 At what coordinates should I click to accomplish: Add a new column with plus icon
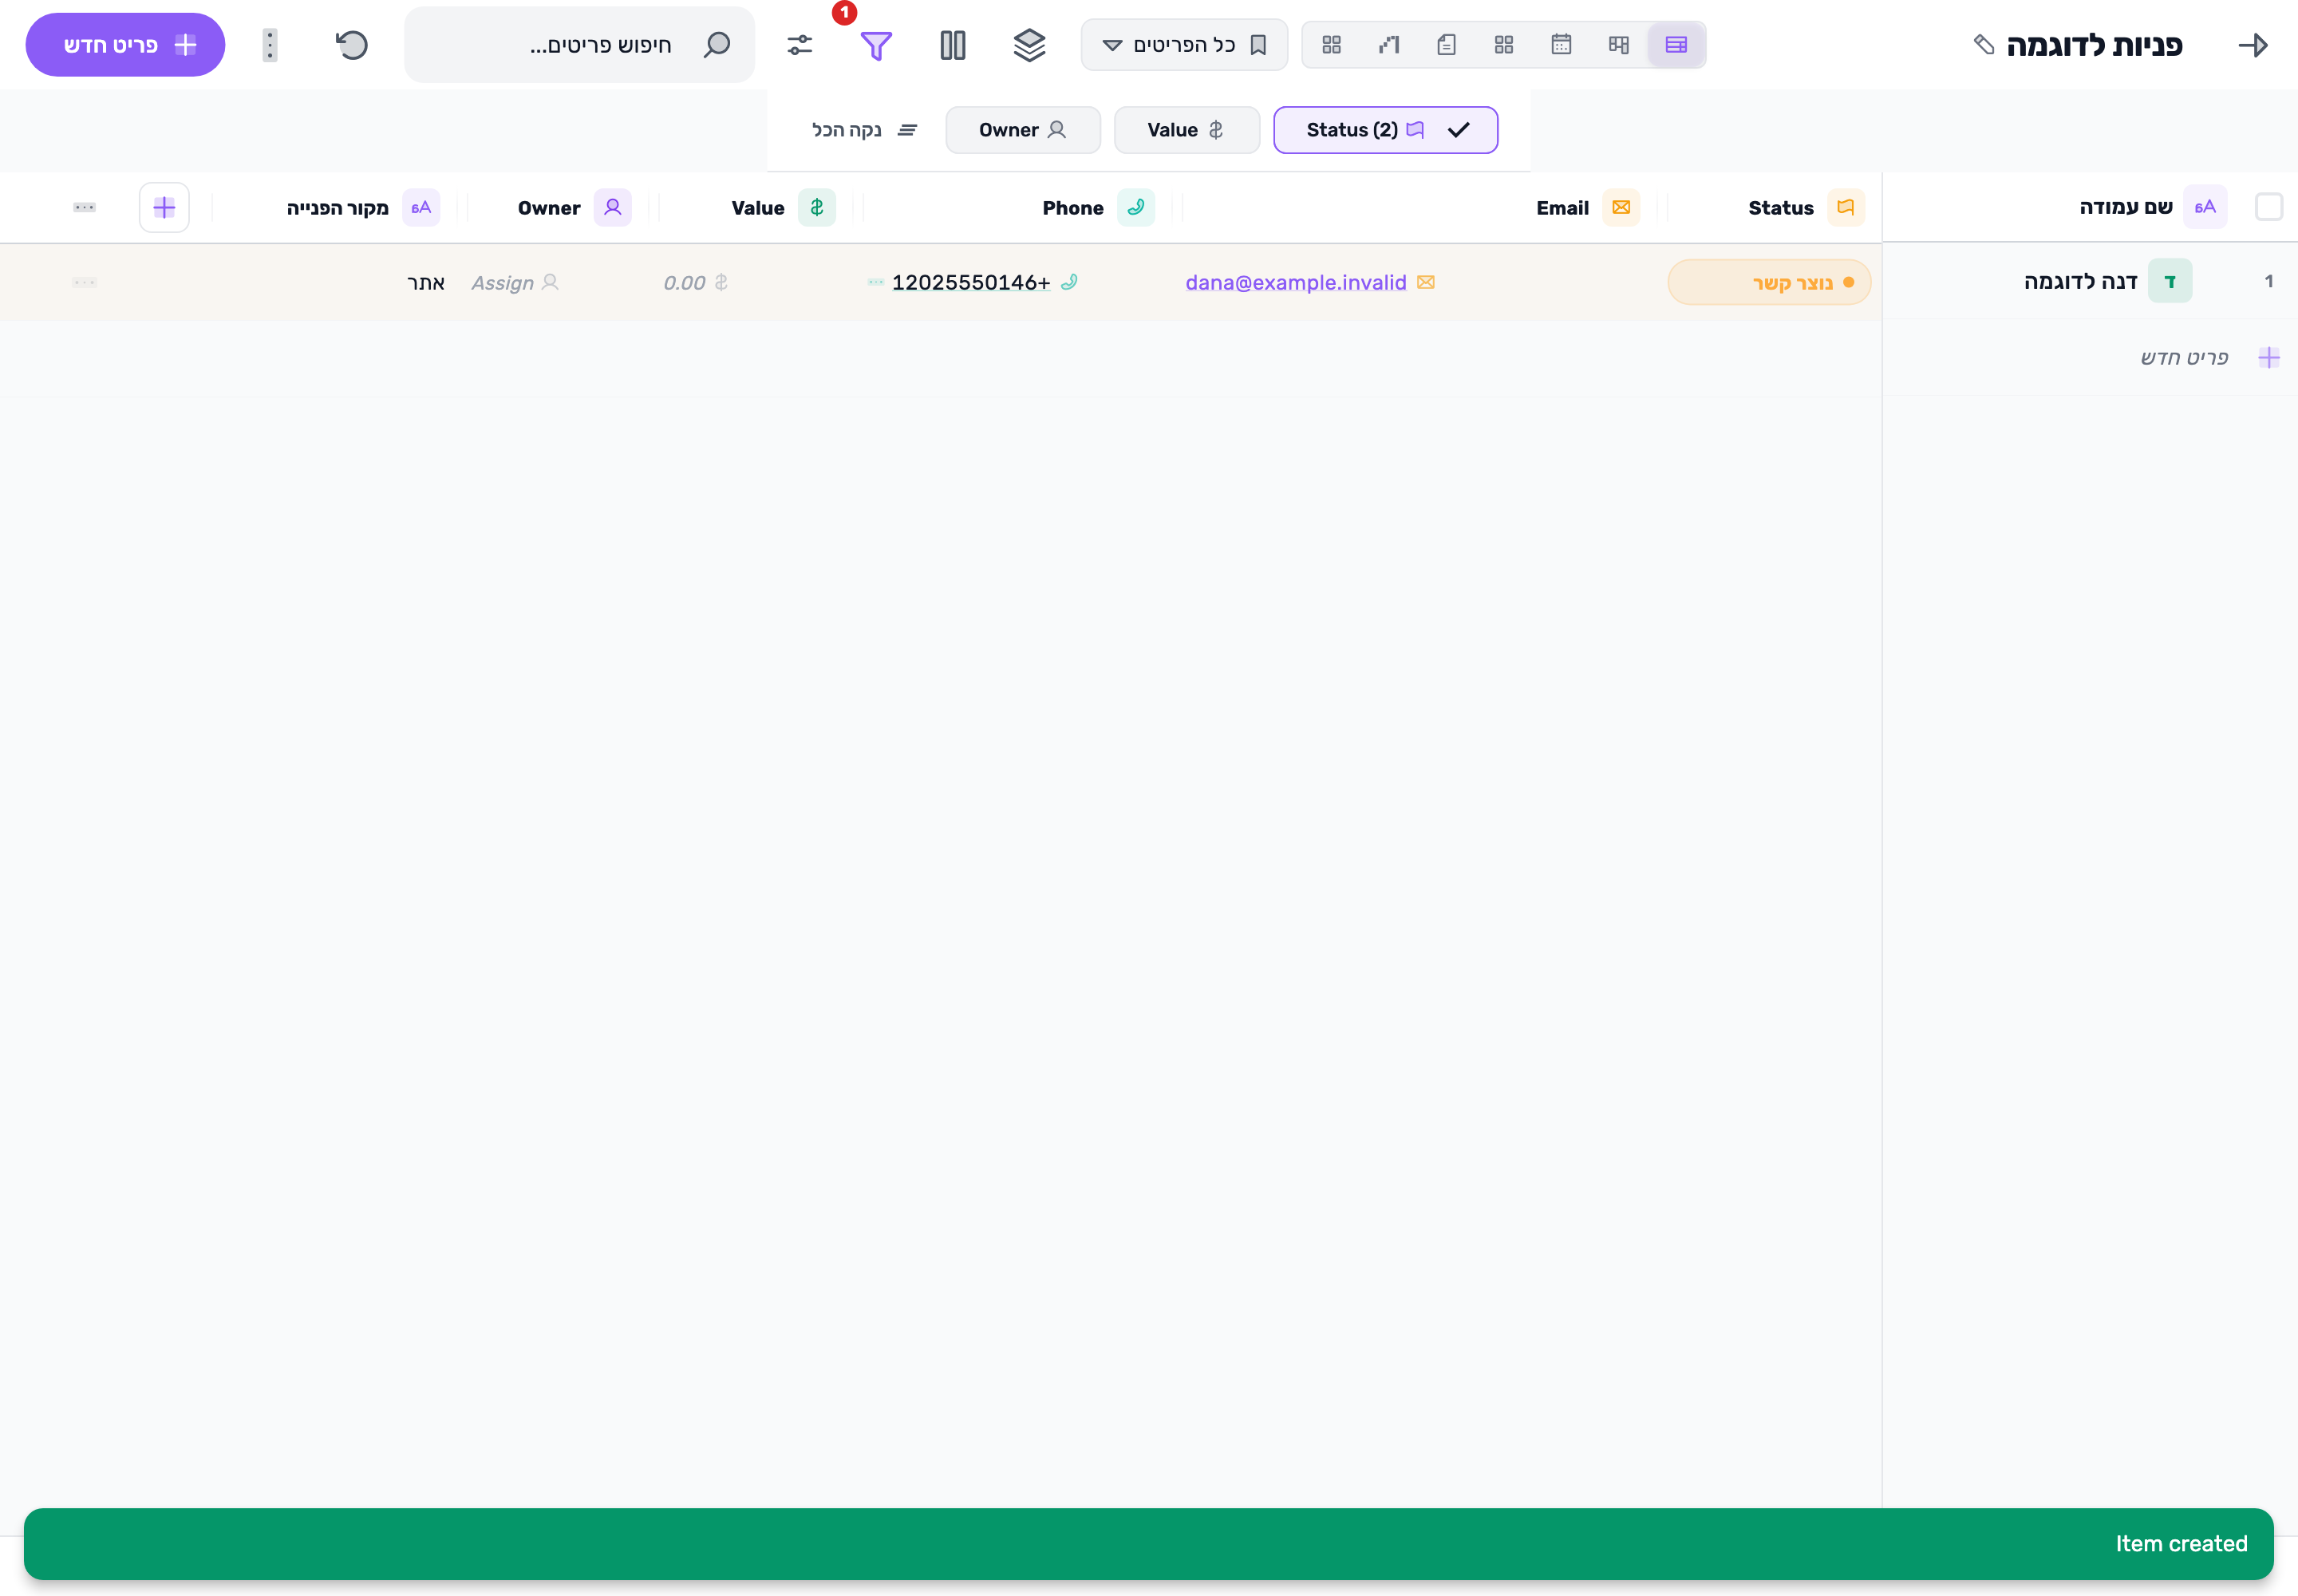tap(164, 207)
